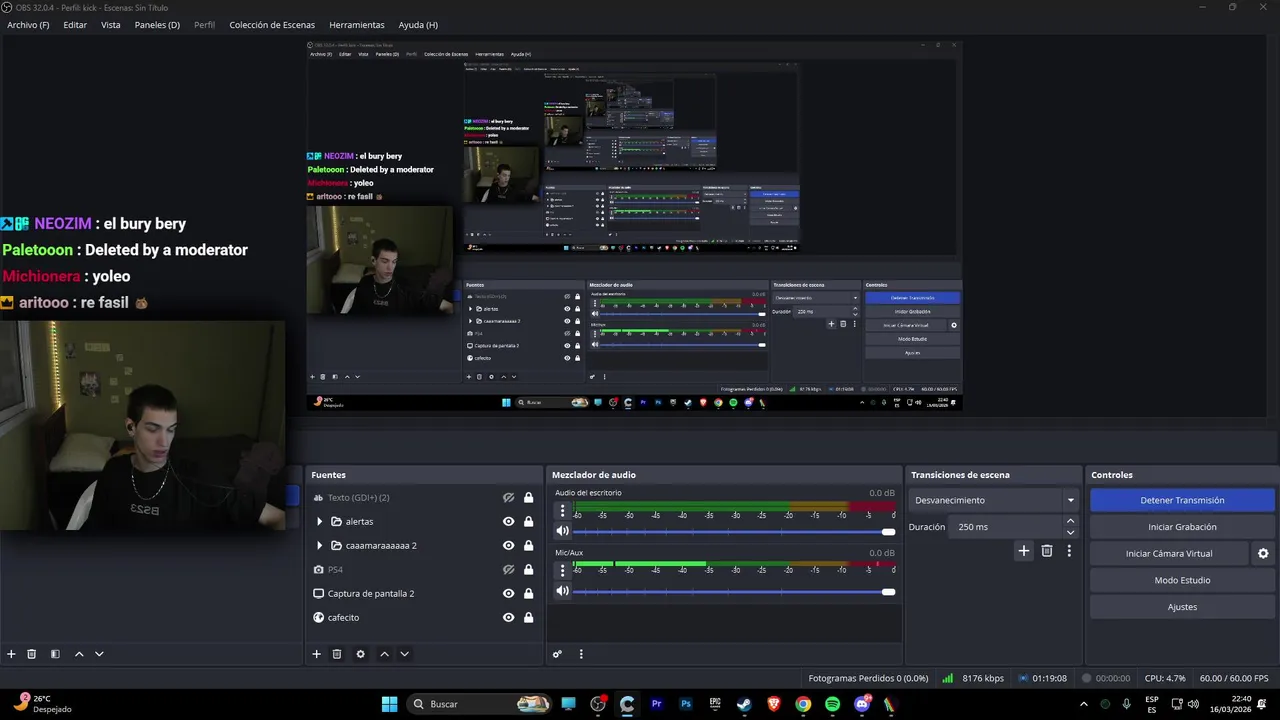Open Ajustes settings button
Viewport: 1280px width, 720px height.
pyautogui.click(x=1182, y=607)
